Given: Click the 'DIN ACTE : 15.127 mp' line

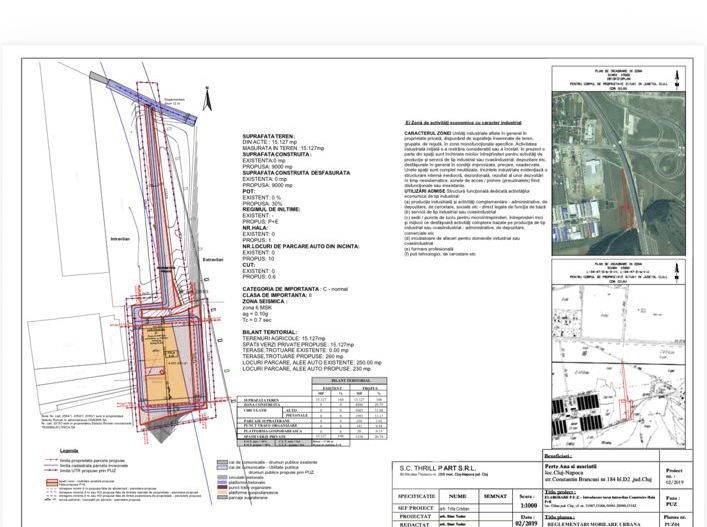Looking at the screenshot, I should (x=270, y=142).
